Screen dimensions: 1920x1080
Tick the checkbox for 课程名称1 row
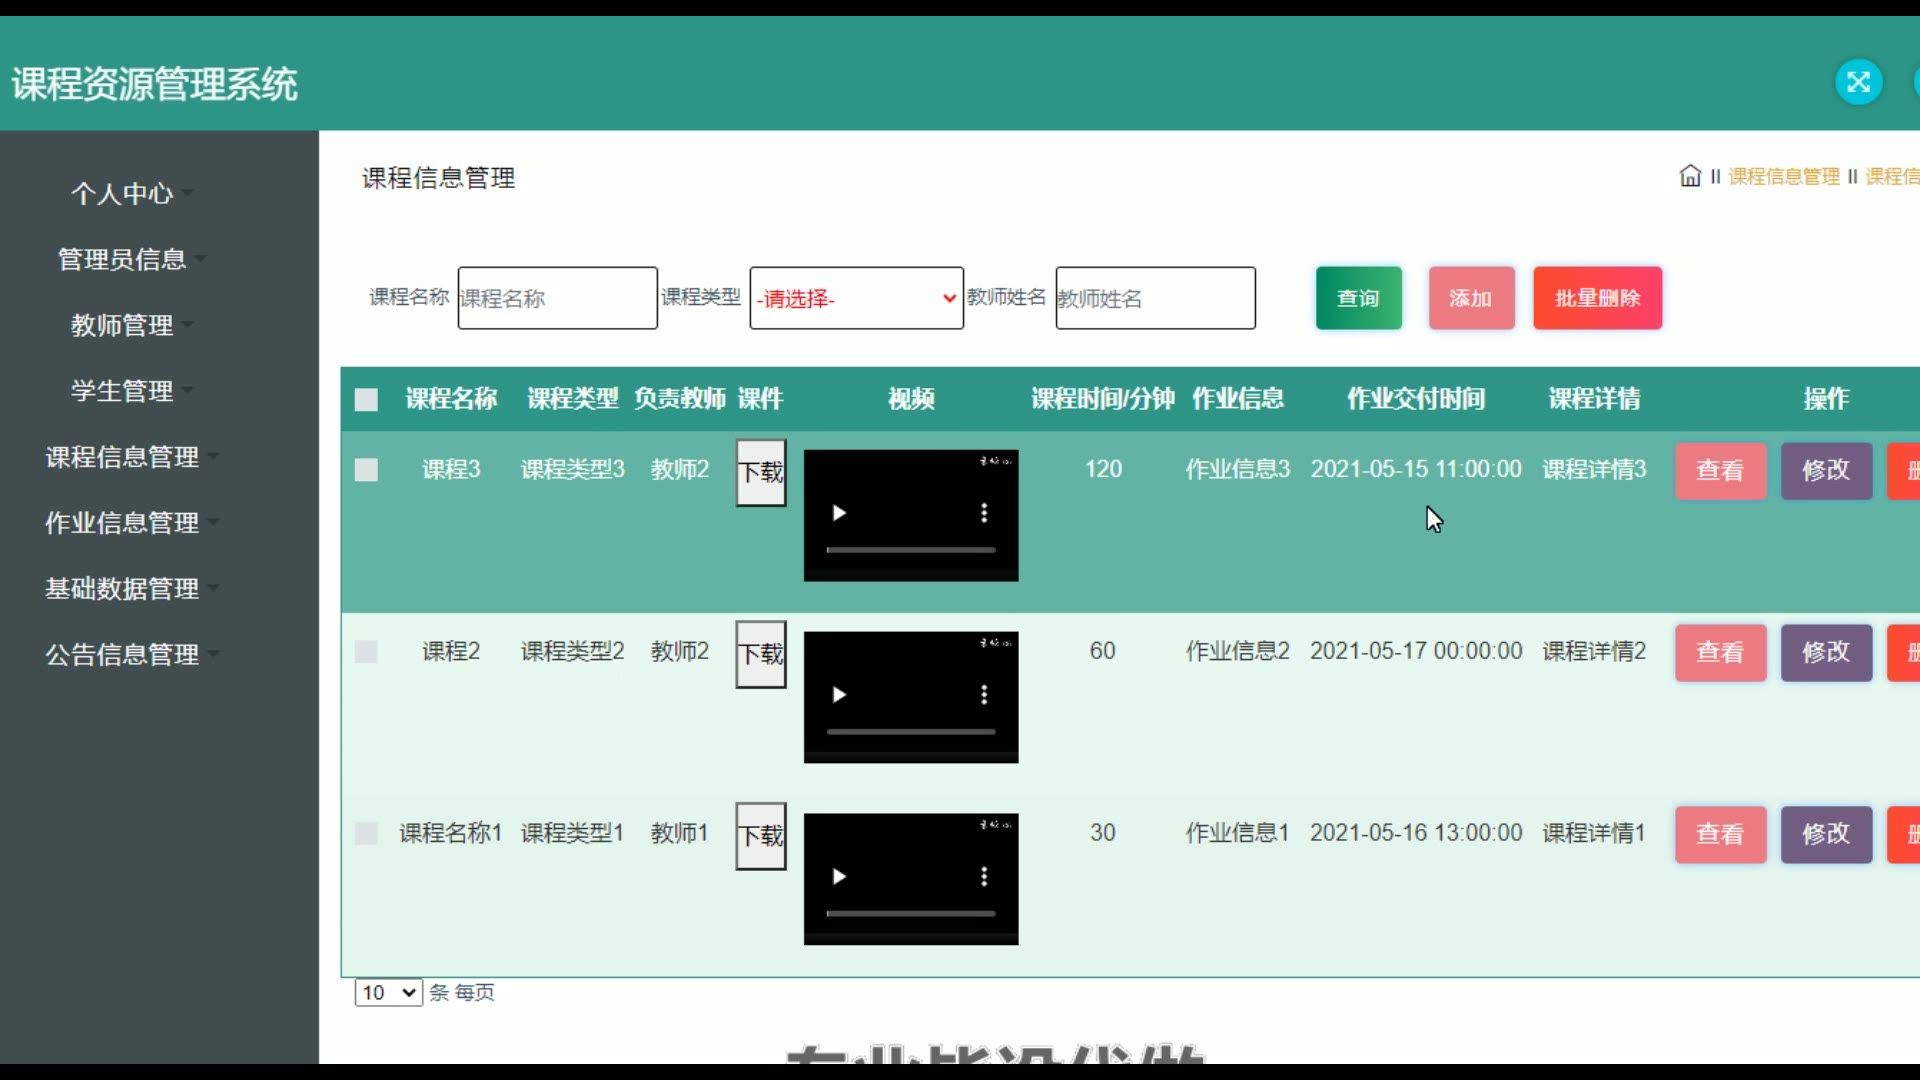click(366, 833)
